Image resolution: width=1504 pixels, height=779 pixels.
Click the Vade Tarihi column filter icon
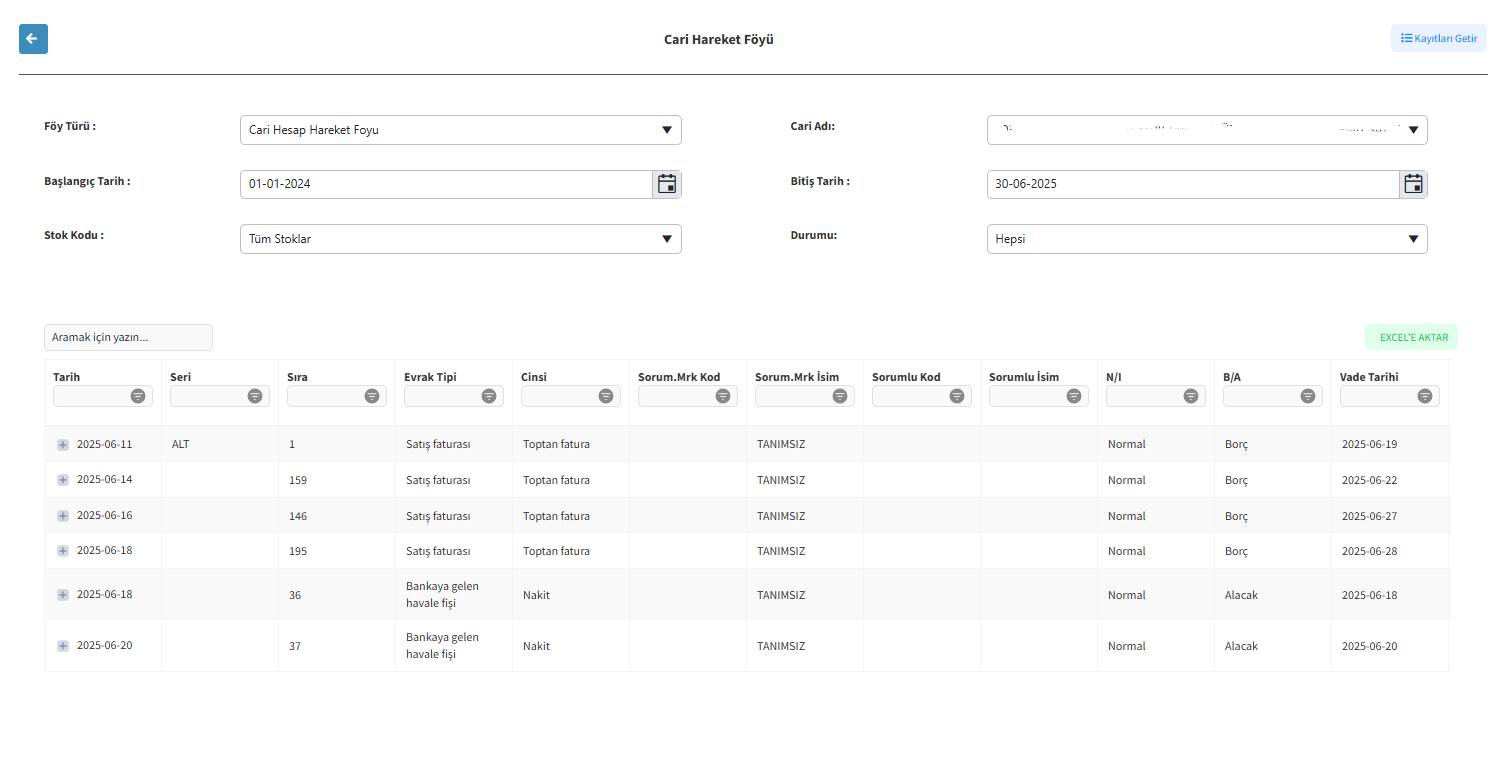pyautogui.click(x=1425, y=396)
